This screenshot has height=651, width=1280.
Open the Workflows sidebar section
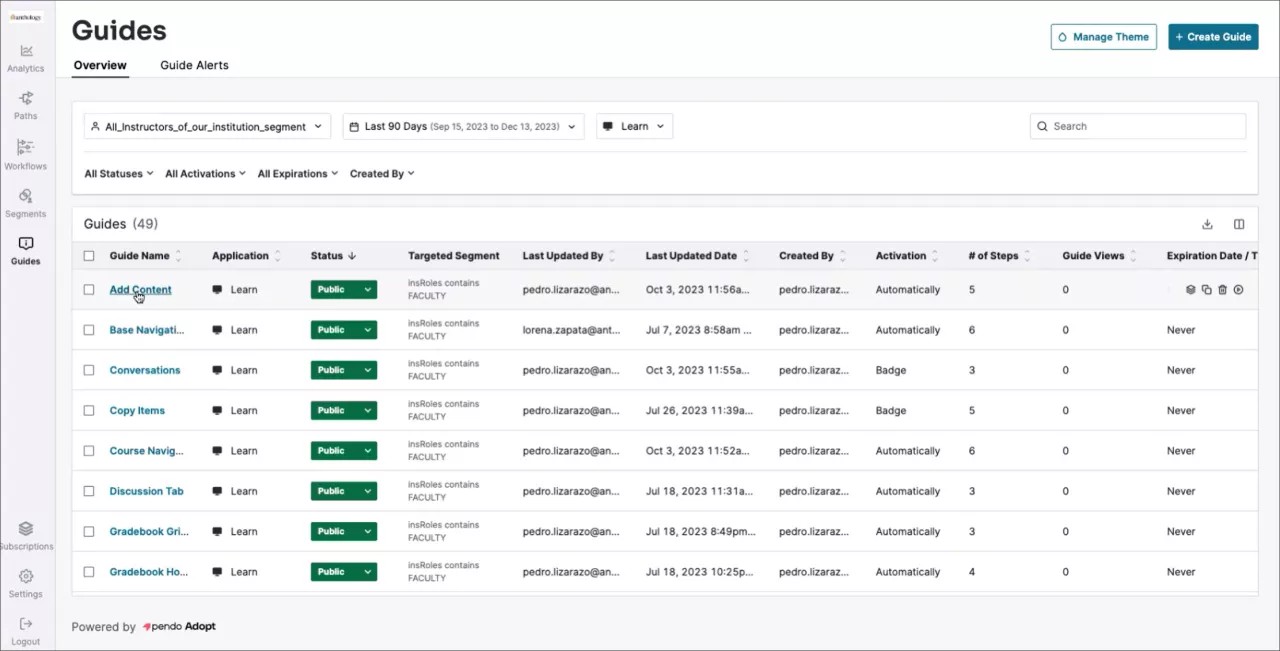coord(26,155)
